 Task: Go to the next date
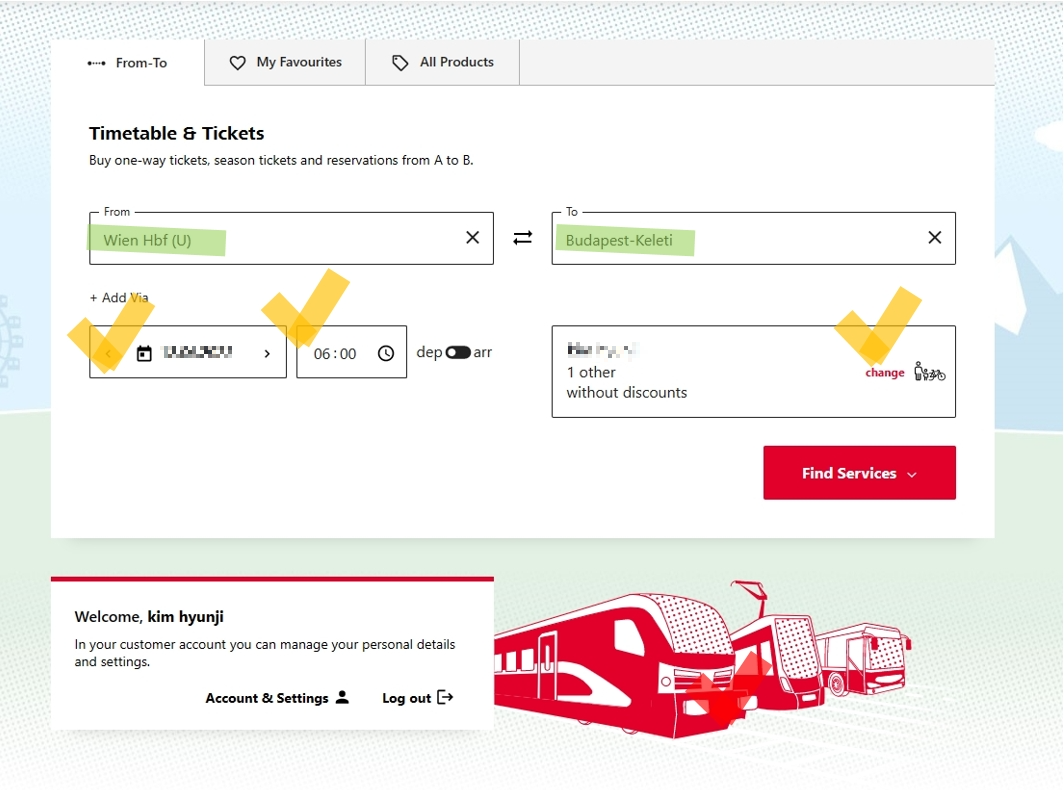(267, 354)
